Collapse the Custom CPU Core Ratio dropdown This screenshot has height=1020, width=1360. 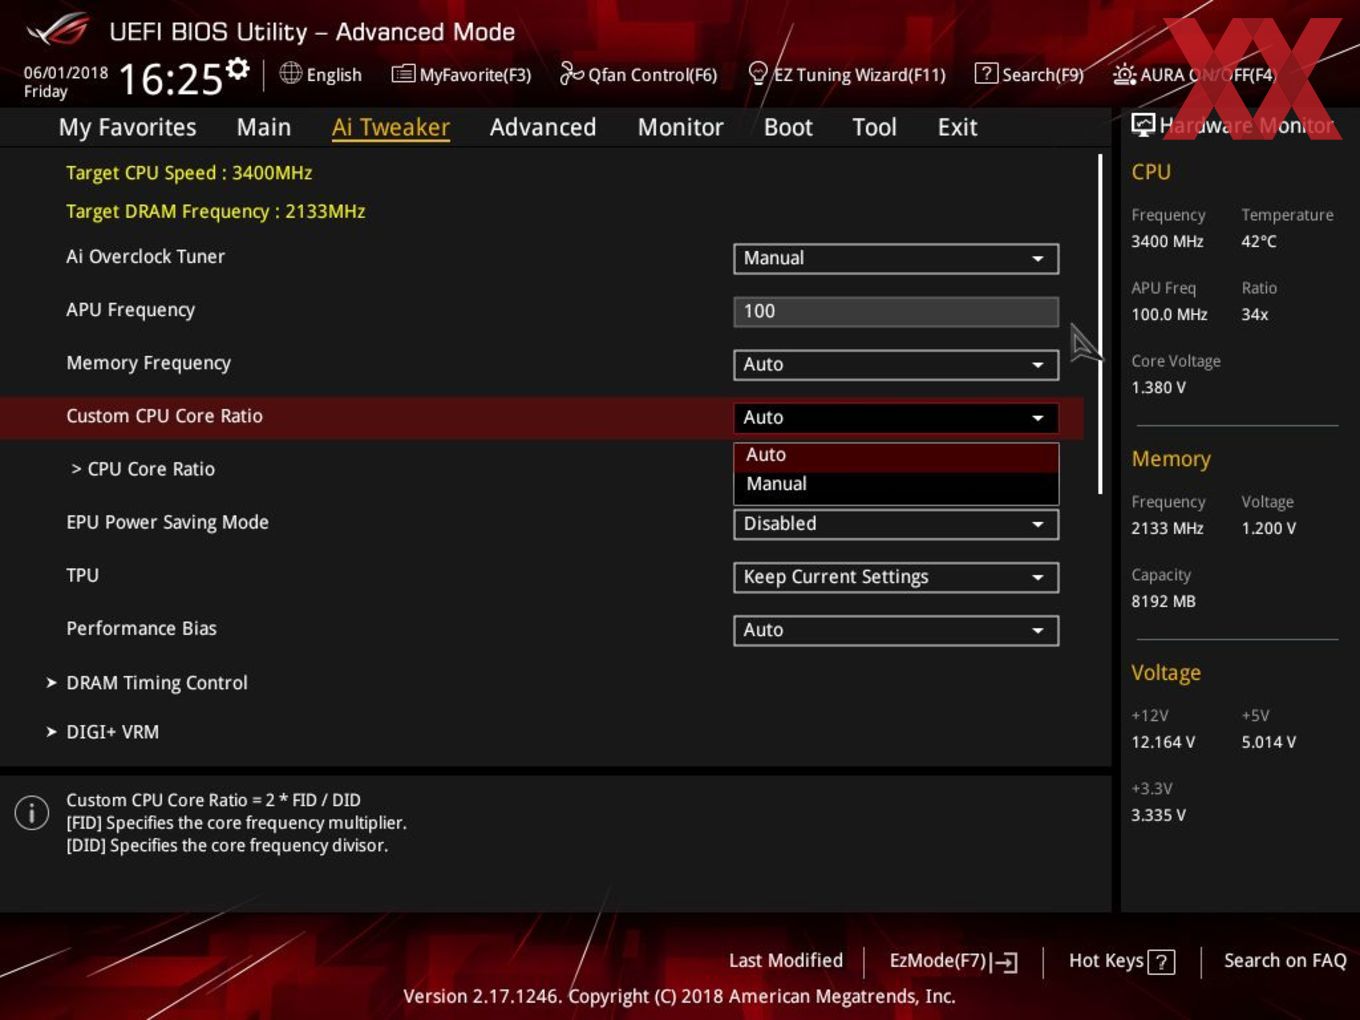[896, 417]
